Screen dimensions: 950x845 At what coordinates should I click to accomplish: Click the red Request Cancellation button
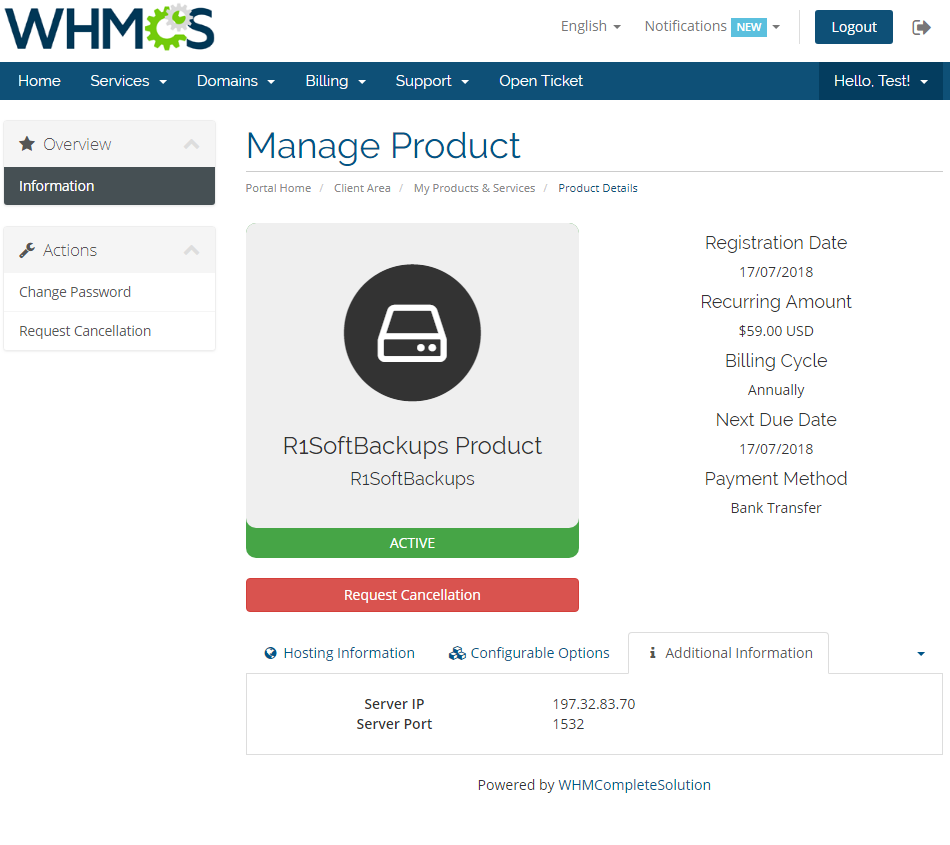pos(412,595)
